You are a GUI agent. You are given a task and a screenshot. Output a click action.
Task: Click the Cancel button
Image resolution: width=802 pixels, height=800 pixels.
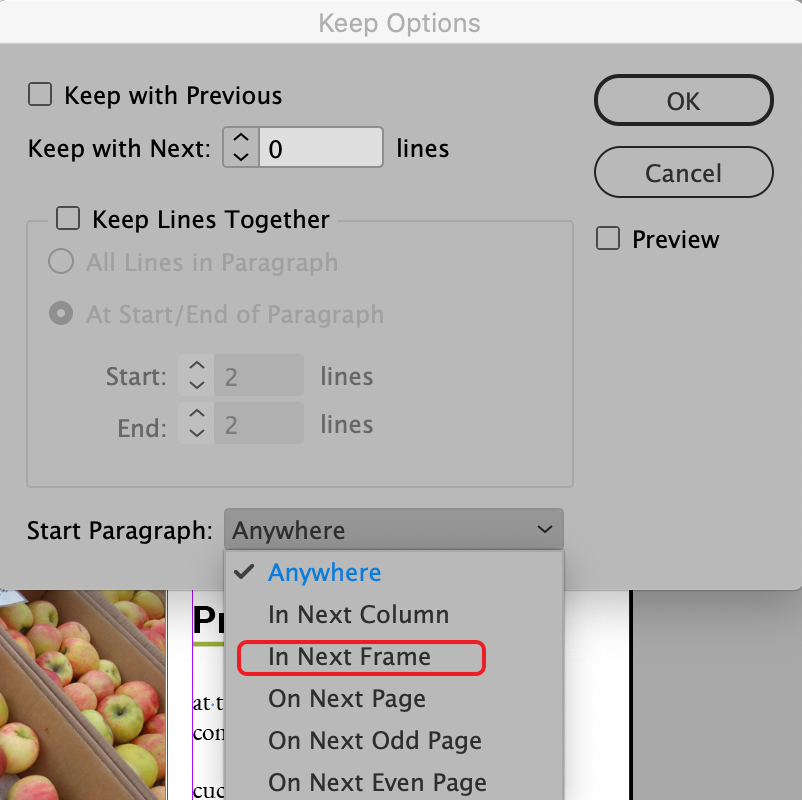click(x=683, y=173)
